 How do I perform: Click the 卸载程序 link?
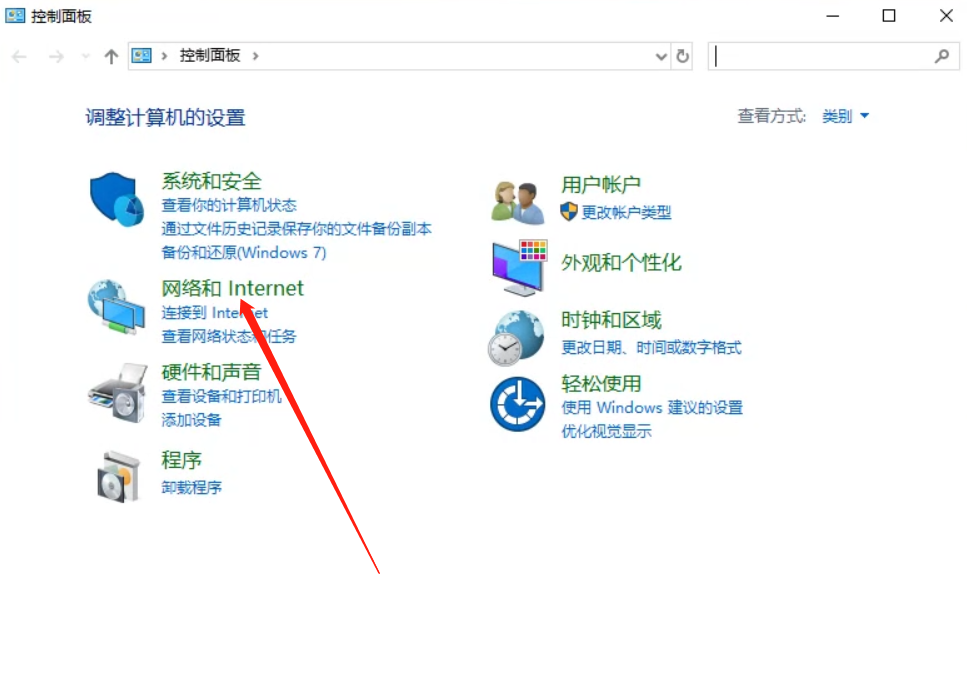click(x=191, y=487)
